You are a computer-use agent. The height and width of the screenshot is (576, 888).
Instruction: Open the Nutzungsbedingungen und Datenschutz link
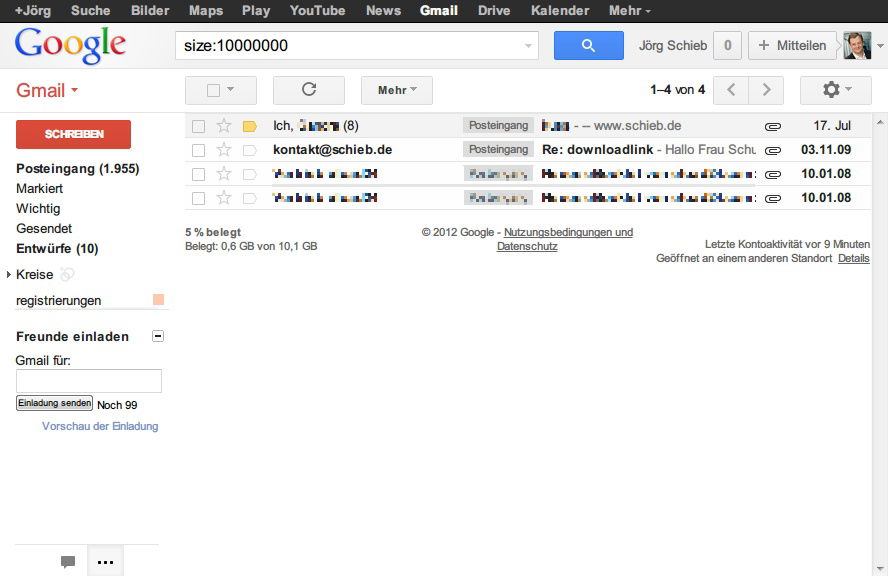tap(566, 239)
